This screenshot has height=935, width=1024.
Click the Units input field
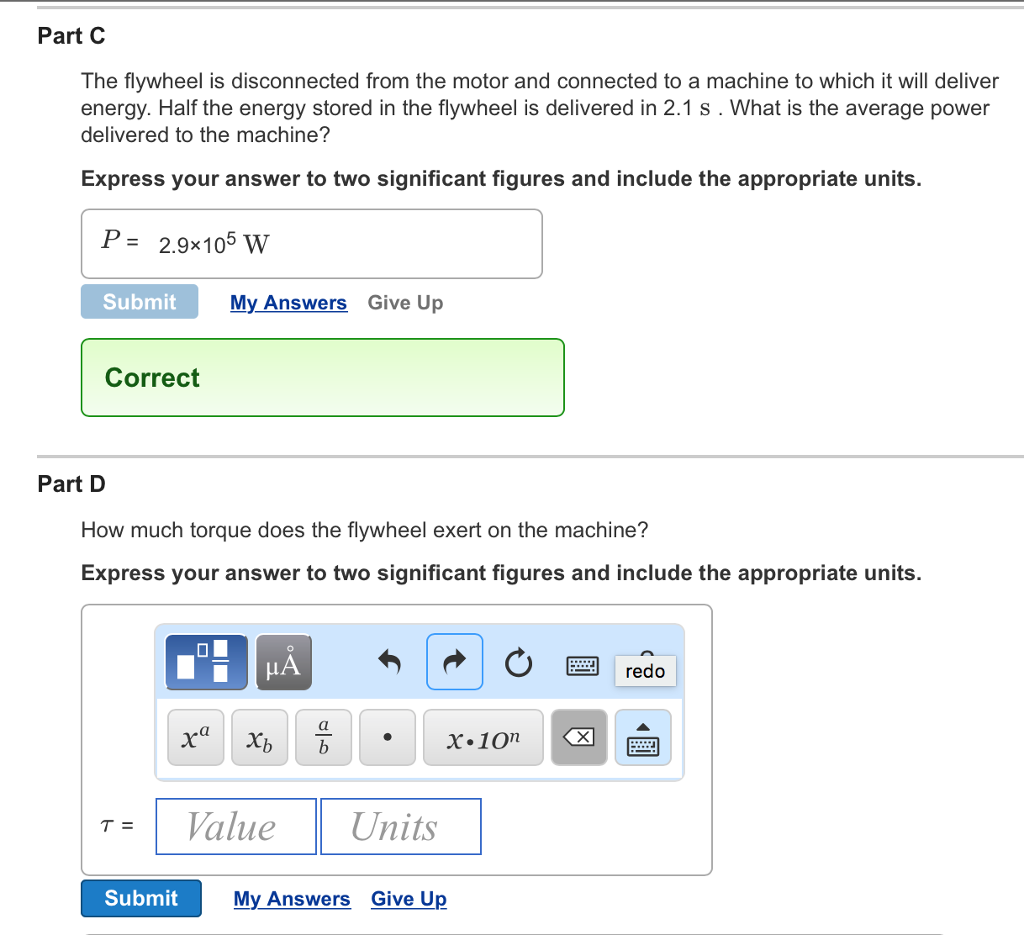tap(400, 827)
